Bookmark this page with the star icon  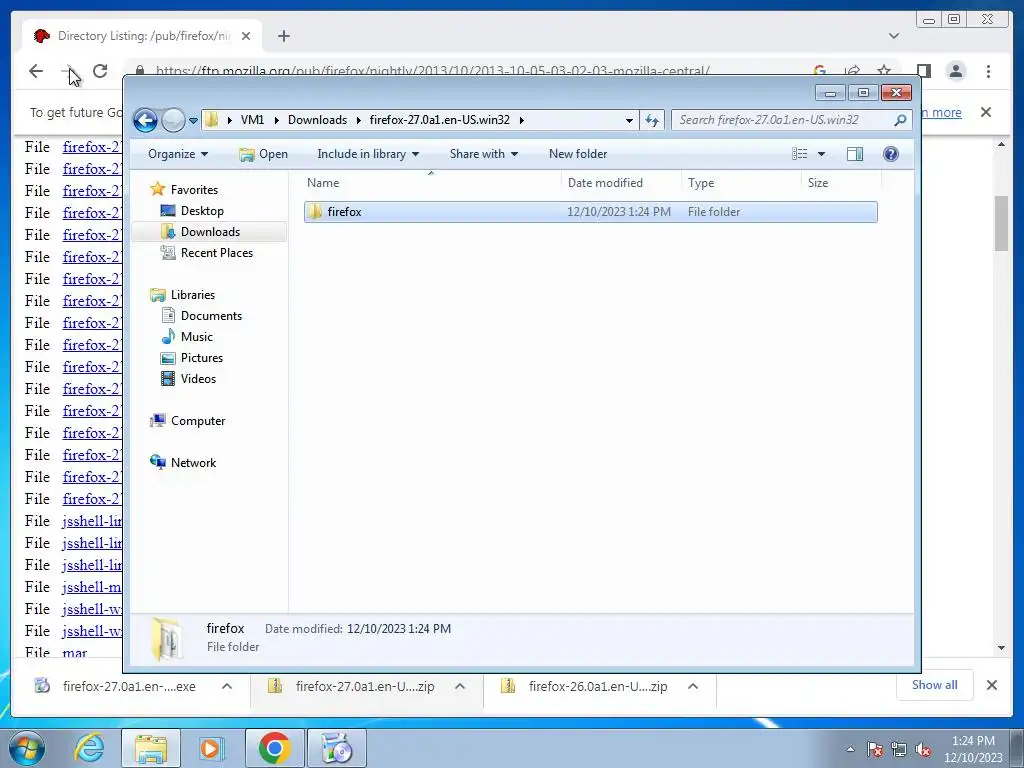(x=884, y=71)
